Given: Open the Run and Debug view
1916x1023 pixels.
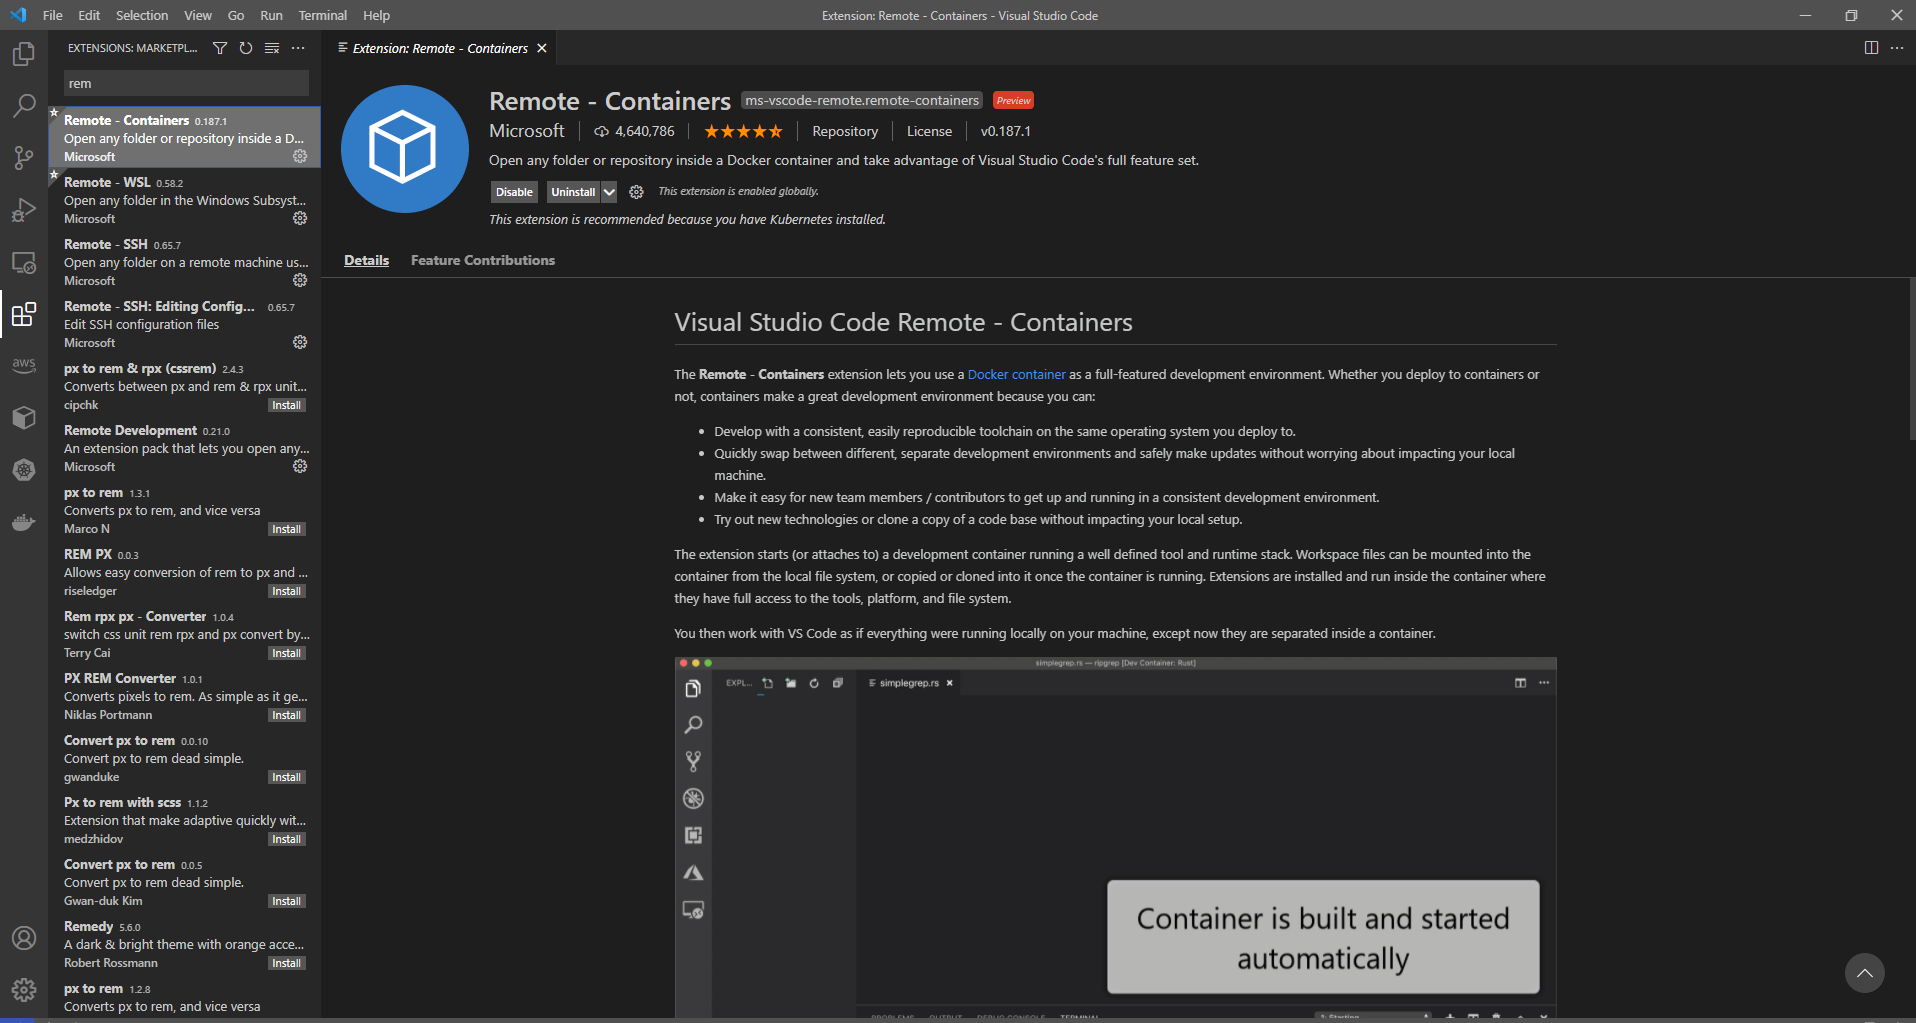Looking at the screenshot, I should tap(24, 210).
